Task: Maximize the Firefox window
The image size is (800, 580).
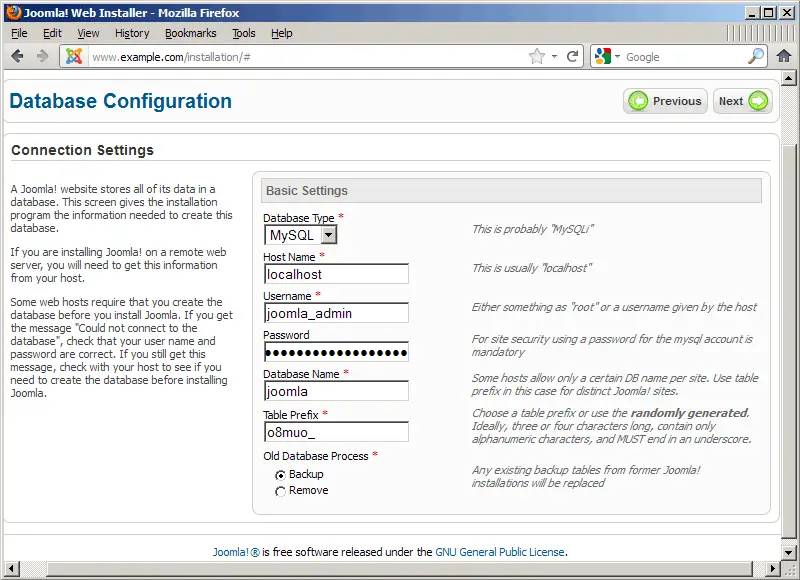Action: pos(769,13)
